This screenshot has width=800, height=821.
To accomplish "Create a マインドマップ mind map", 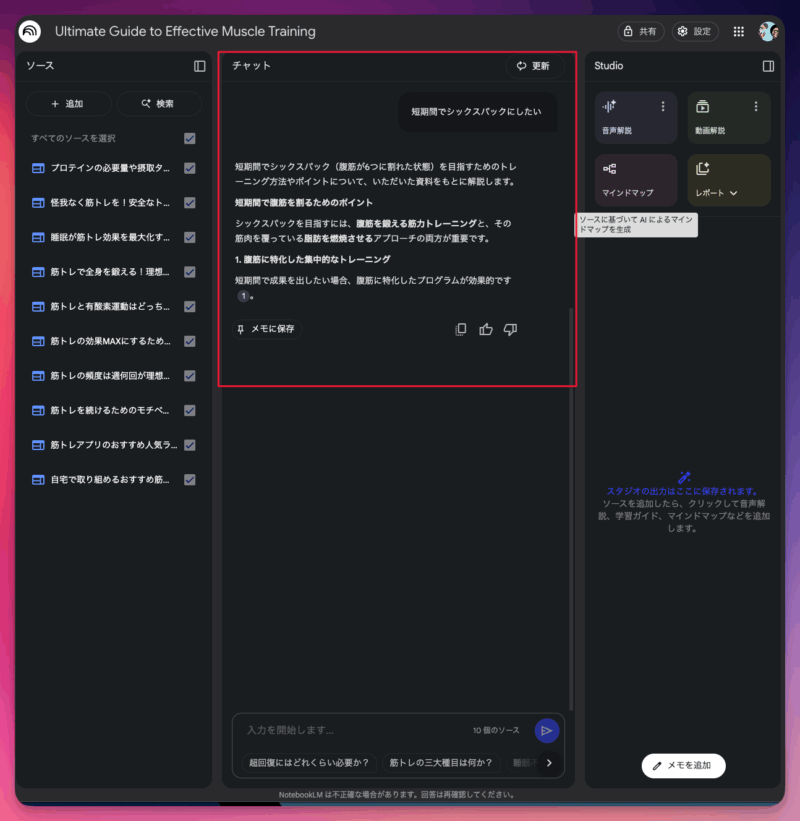I will tap(636, 180).
